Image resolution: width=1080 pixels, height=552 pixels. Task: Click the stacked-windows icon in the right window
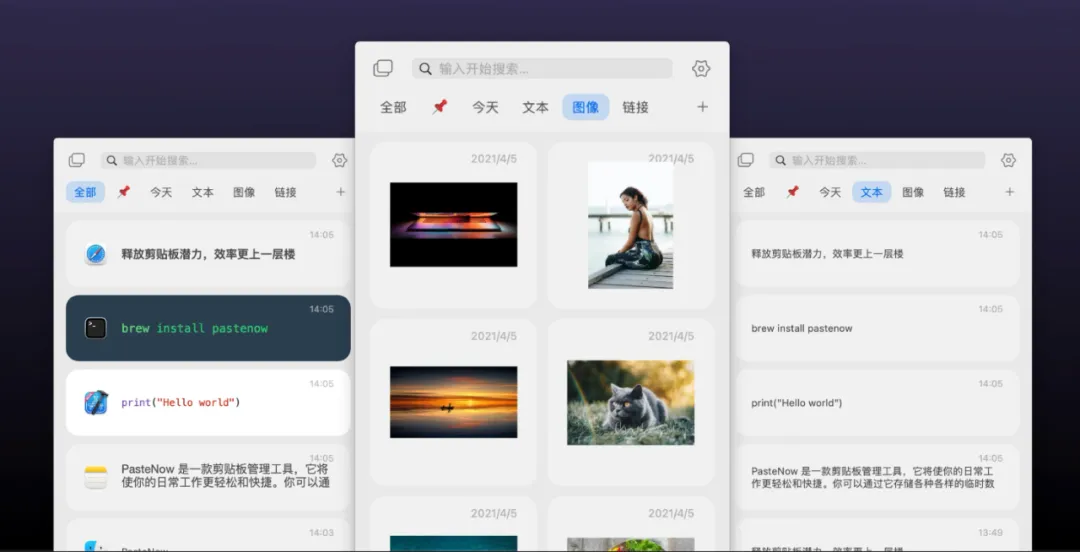click(x=745, y=160)
